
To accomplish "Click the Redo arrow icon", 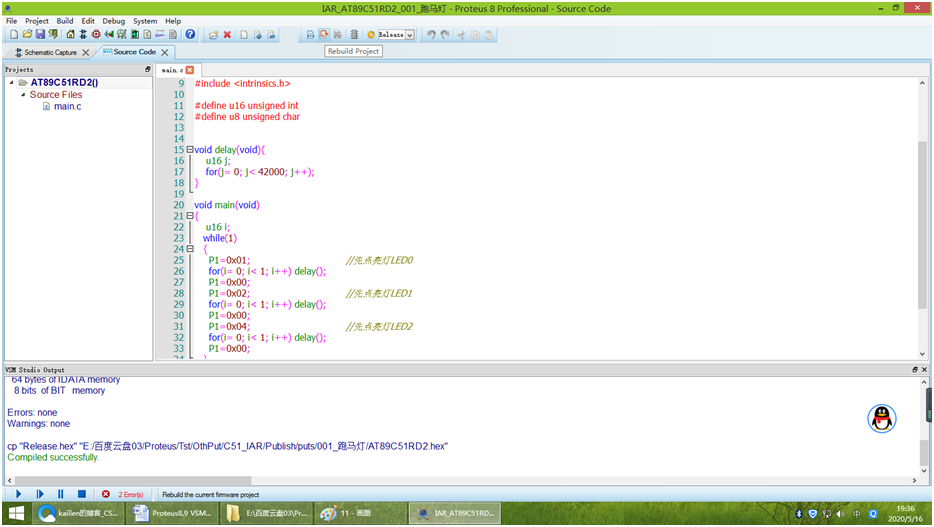I will click(445, 35).
